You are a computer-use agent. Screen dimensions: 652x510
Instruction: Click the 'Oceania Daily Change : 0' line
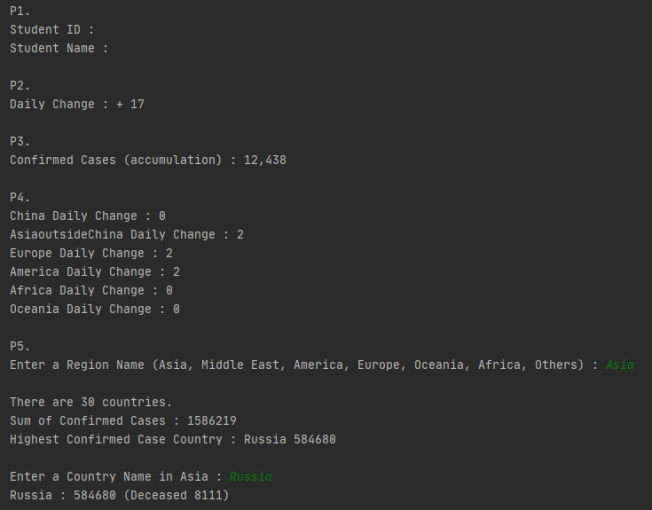94,309
